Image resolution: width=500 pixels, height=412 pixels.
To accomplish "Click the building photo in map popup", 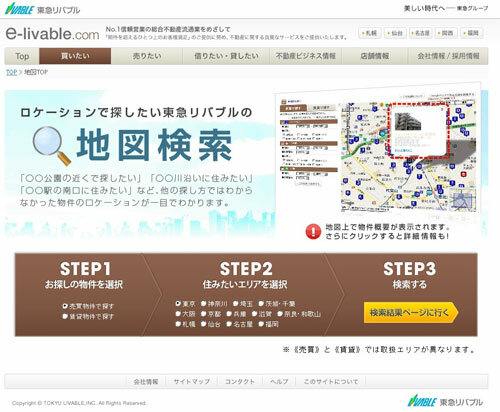I will coord(407,122).
